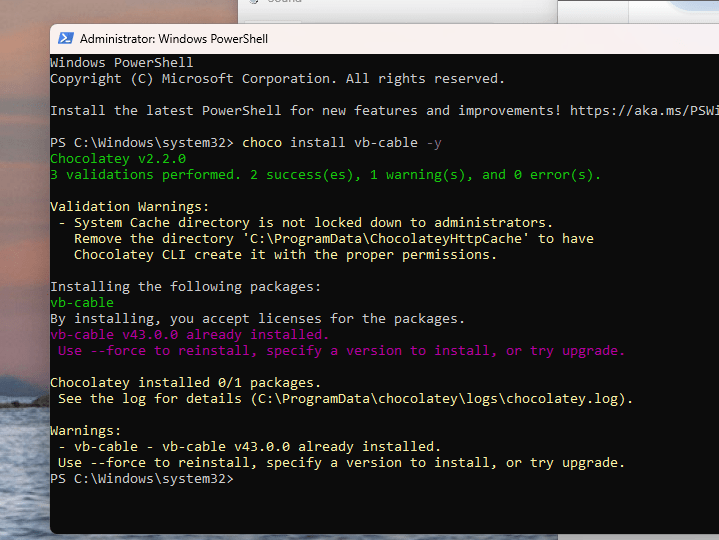719x540 pixels.
Task: Click the chocolatey.log path in 'See the log' line
Action: [437, 399]
